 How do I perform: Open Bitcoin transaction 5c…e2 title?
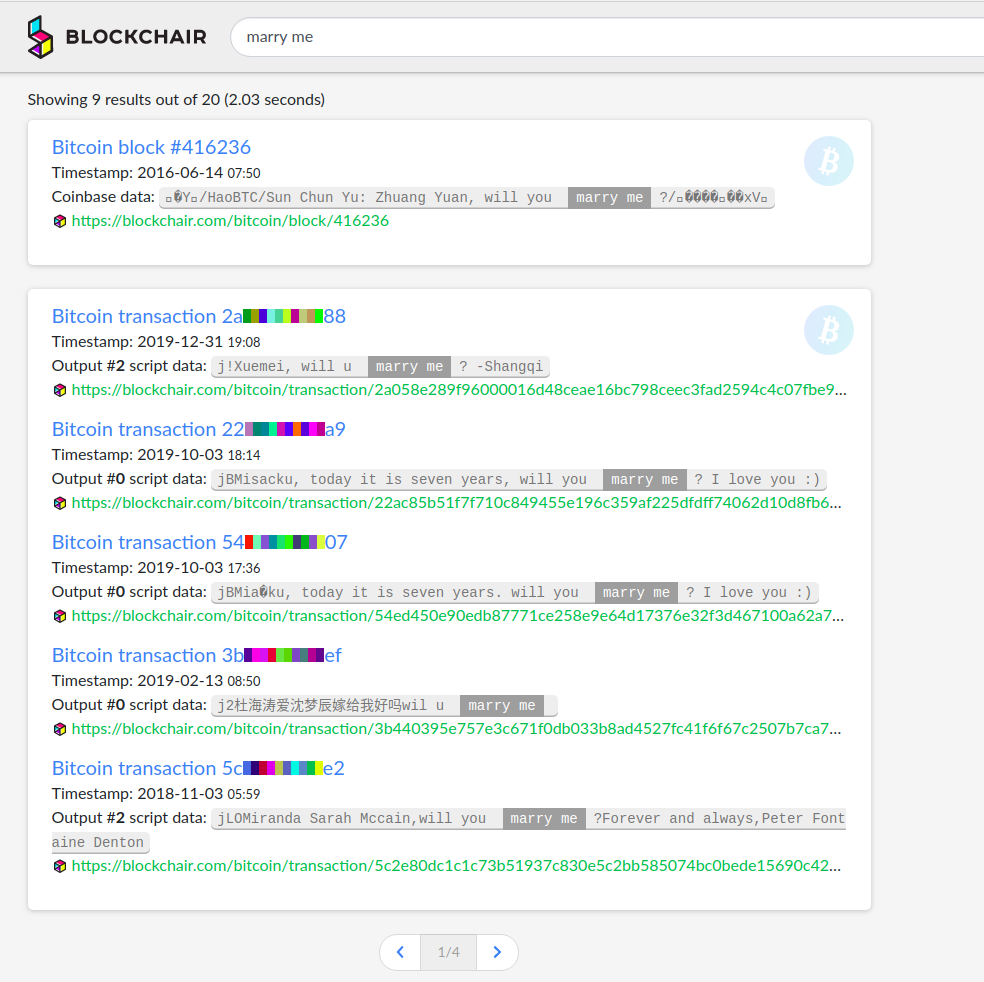[198, 768]
